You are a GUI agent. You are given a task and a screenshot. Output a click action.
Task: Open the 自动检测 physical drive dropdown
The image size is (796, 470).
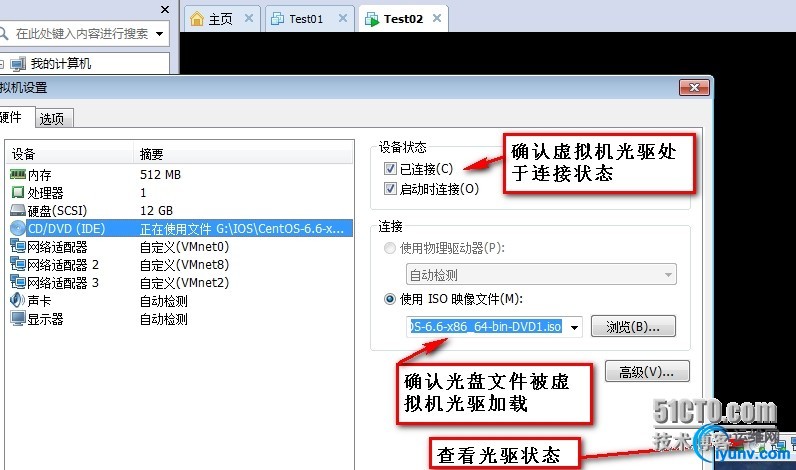pyautogui.click(x=541, y=275)
